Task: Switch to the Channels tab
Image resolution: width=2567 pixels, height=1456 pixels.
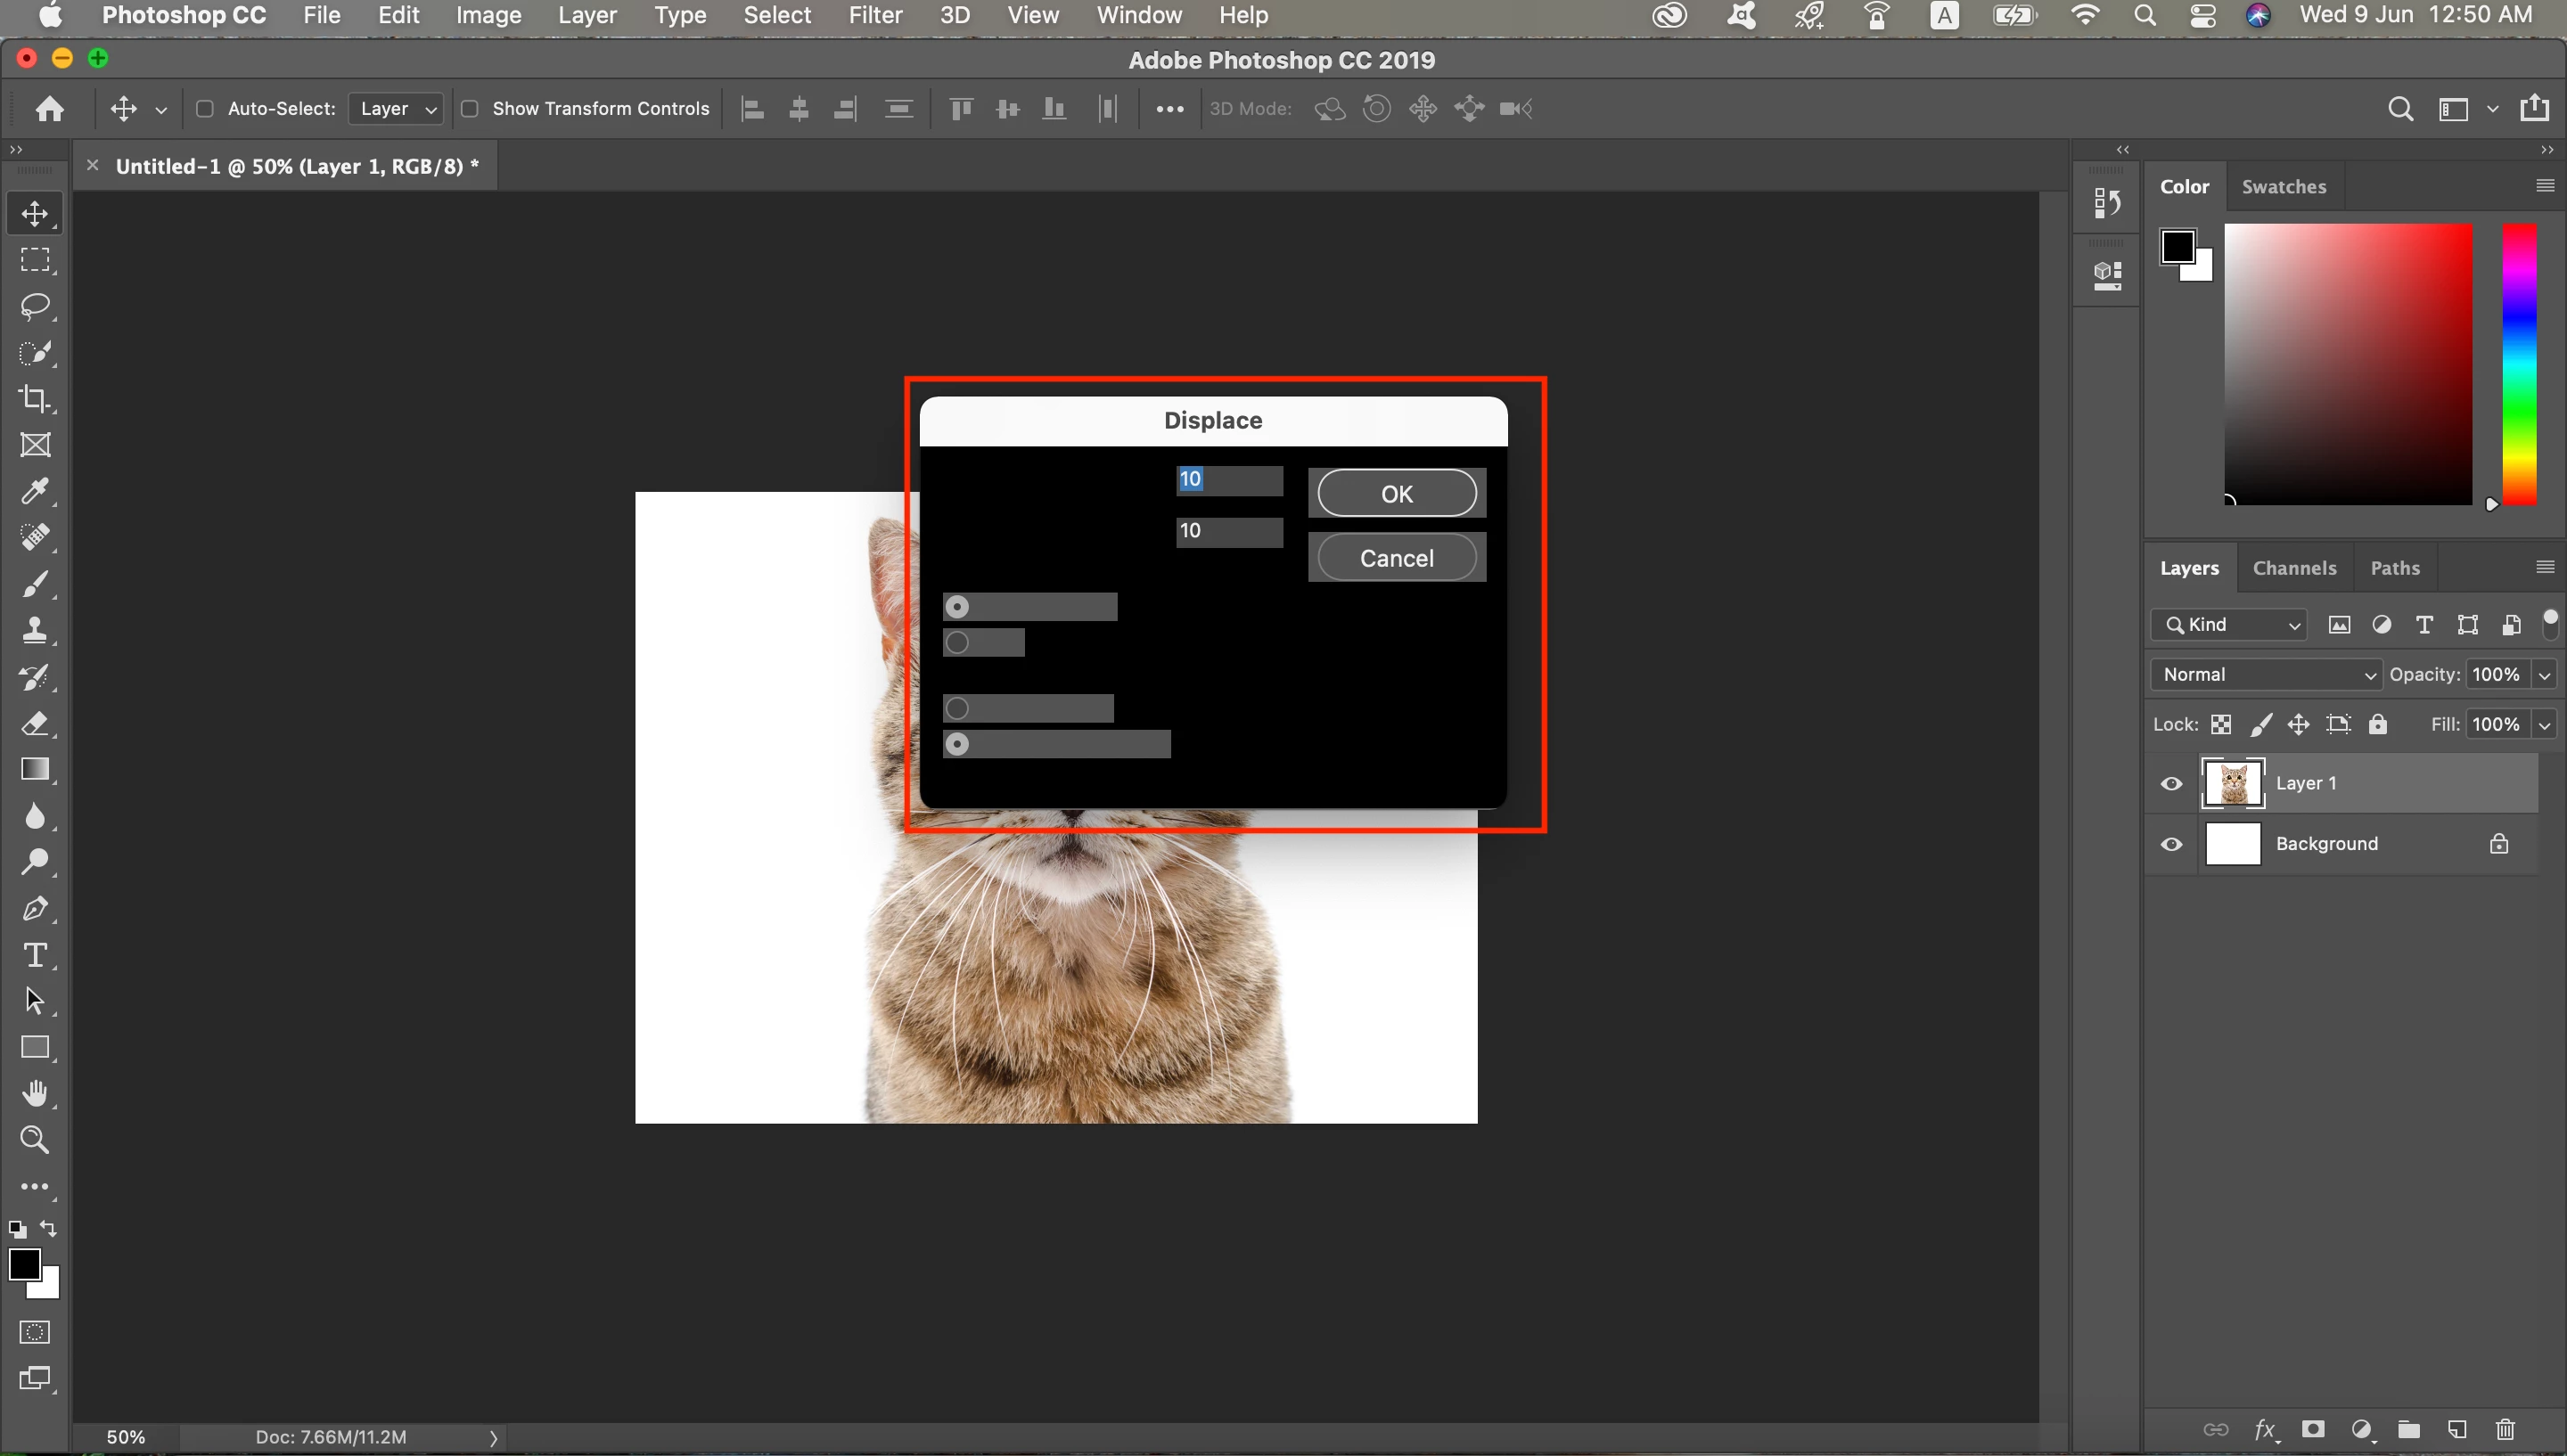Action: click(2294, 568)
